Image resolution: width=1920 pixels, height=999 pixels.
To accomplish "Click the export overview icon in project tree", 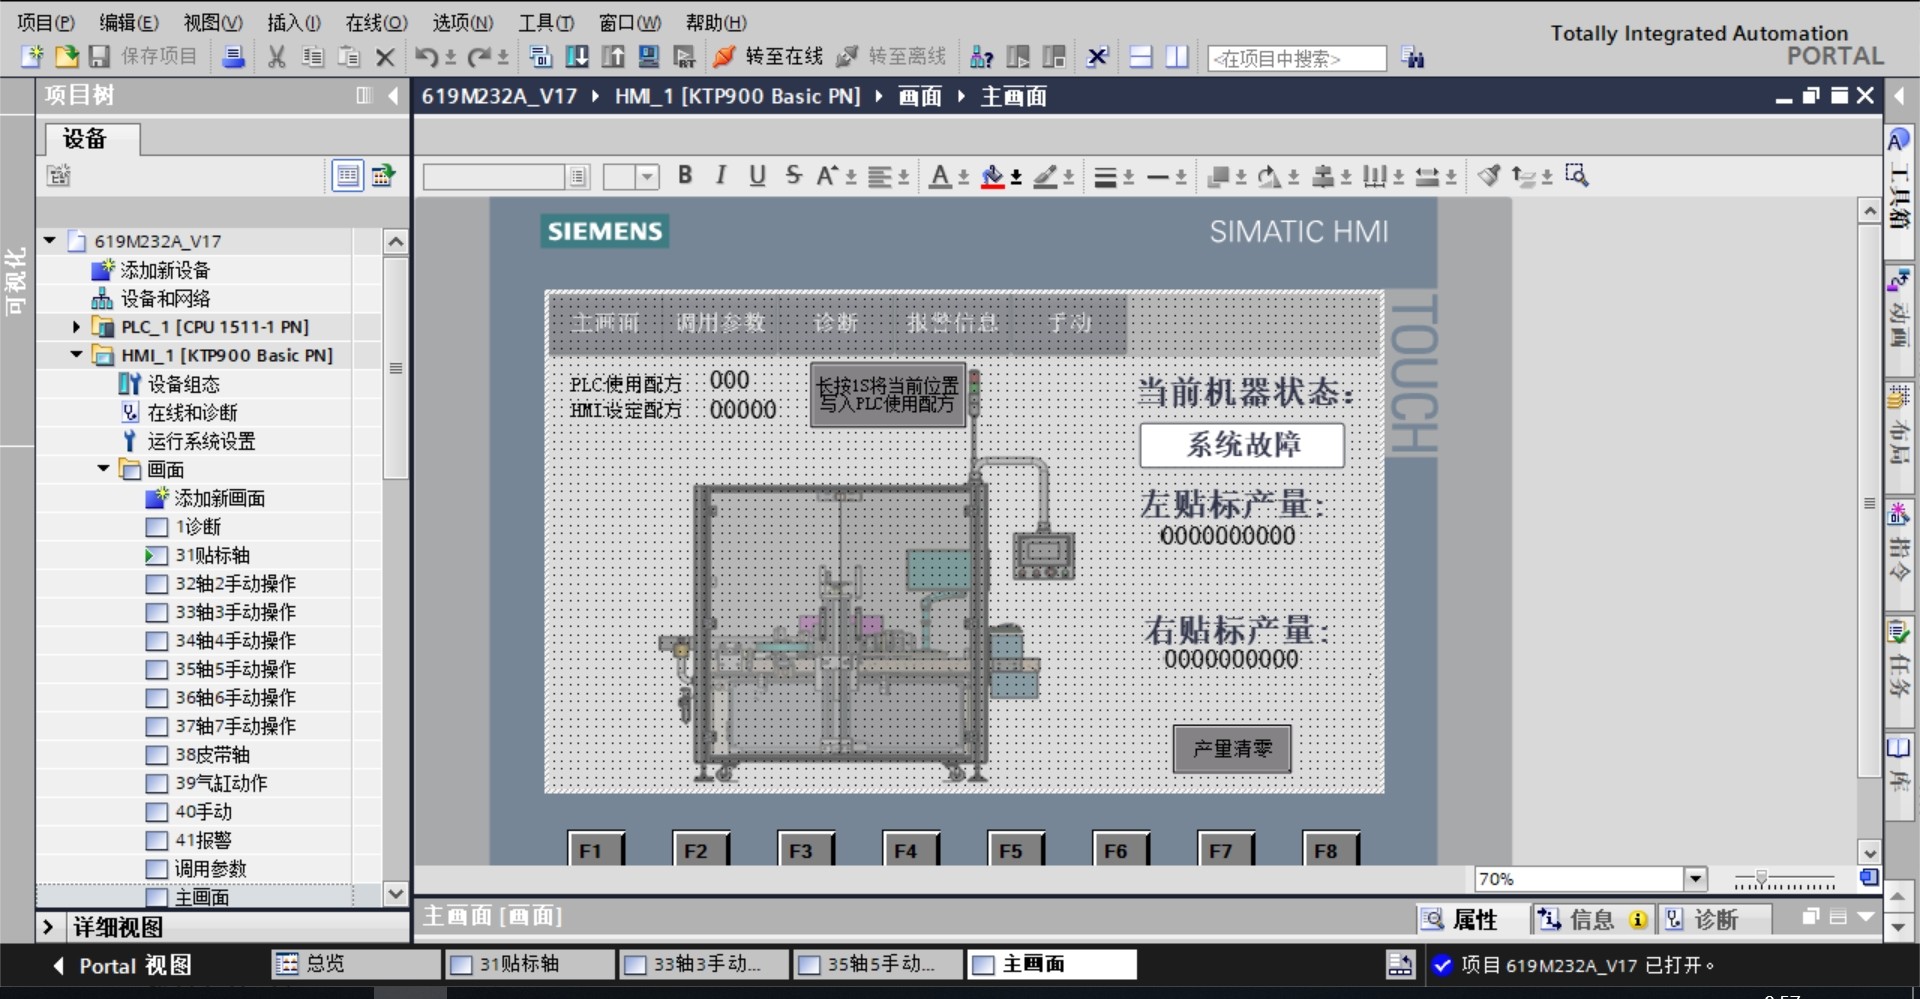I will (384, 176).
